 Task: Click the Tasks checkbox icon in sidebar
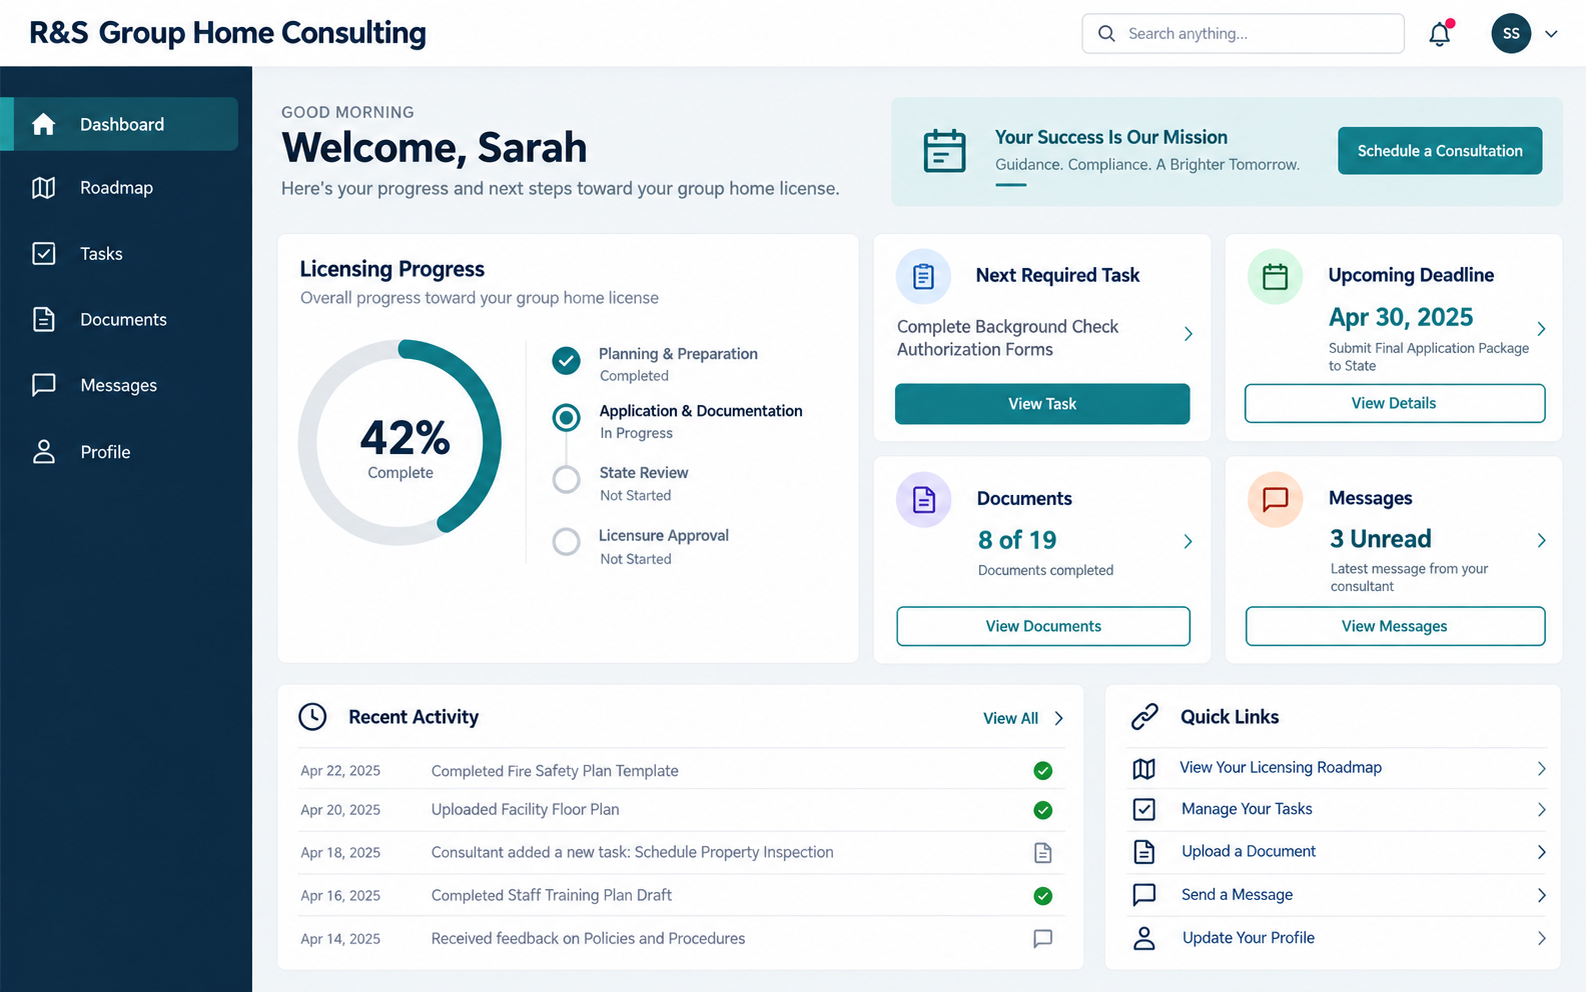tap(44, 254)
